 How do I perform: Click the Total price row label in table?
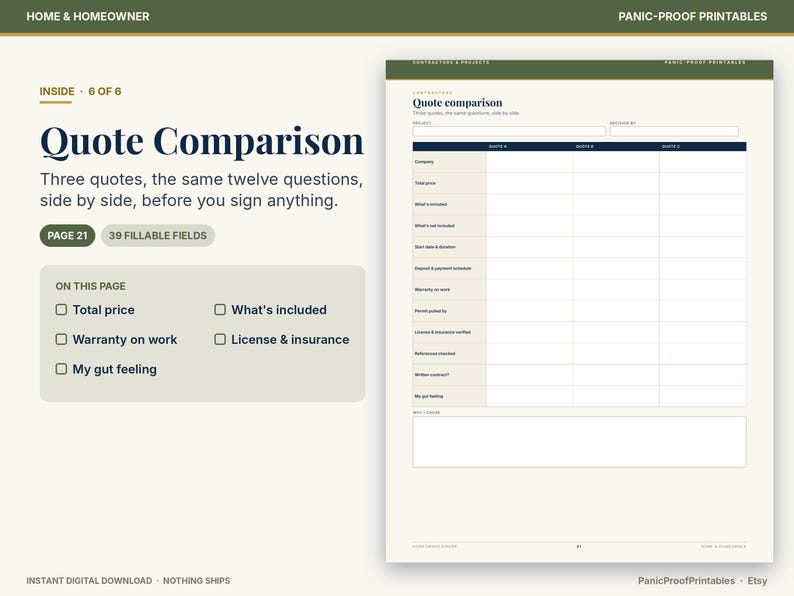tap(425, 183)
